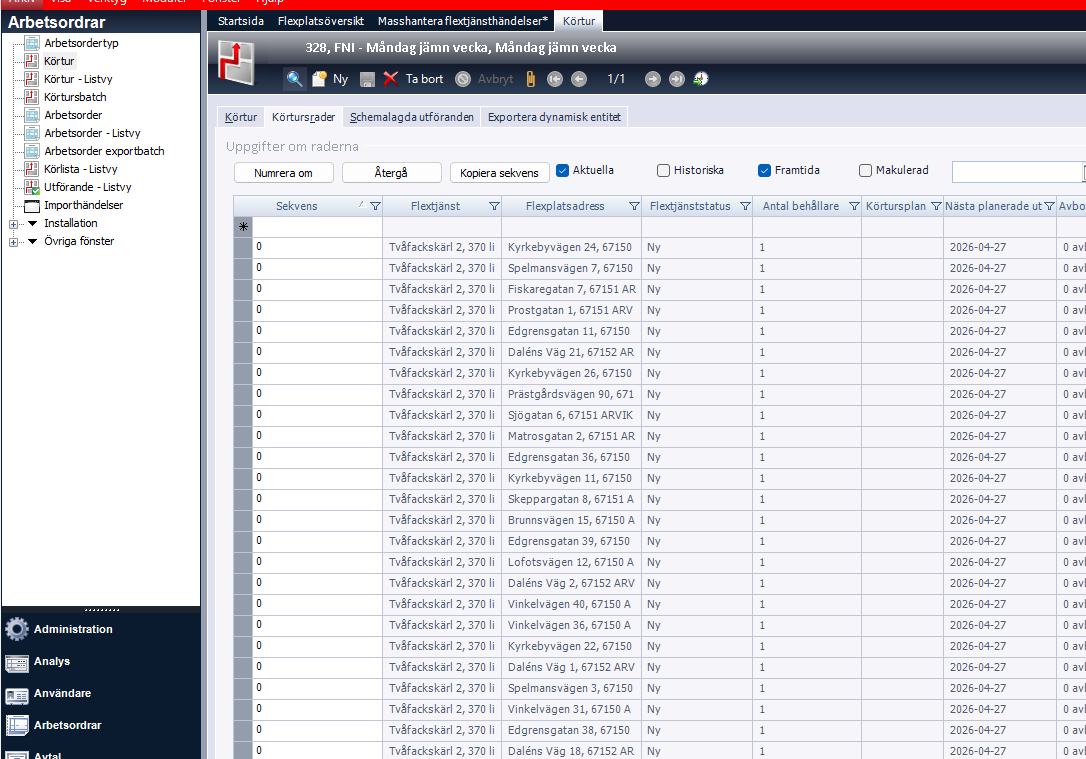This screenshot has height=759, width=1086.
Task: Click the text field beside Makulerad
Action: 1016,172
